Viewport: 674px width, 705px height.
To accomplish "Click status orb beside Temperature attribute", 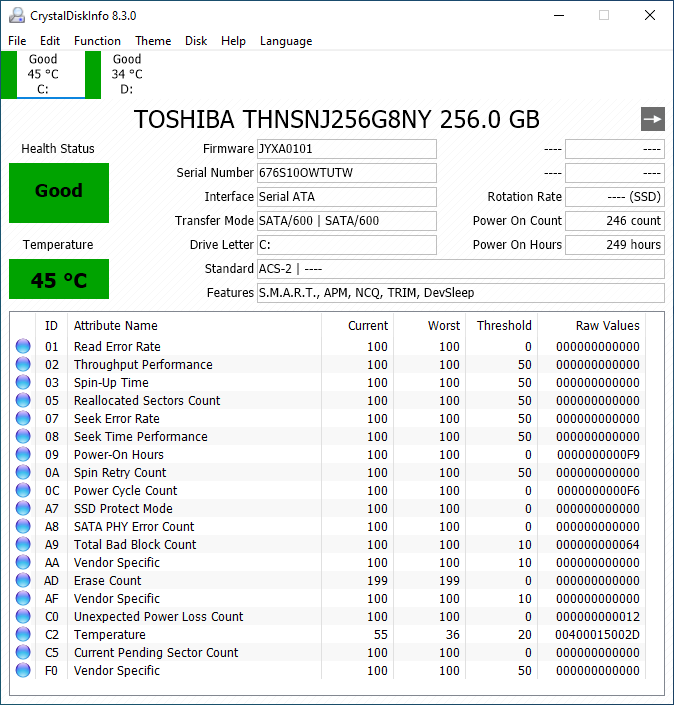I will 23,635.
